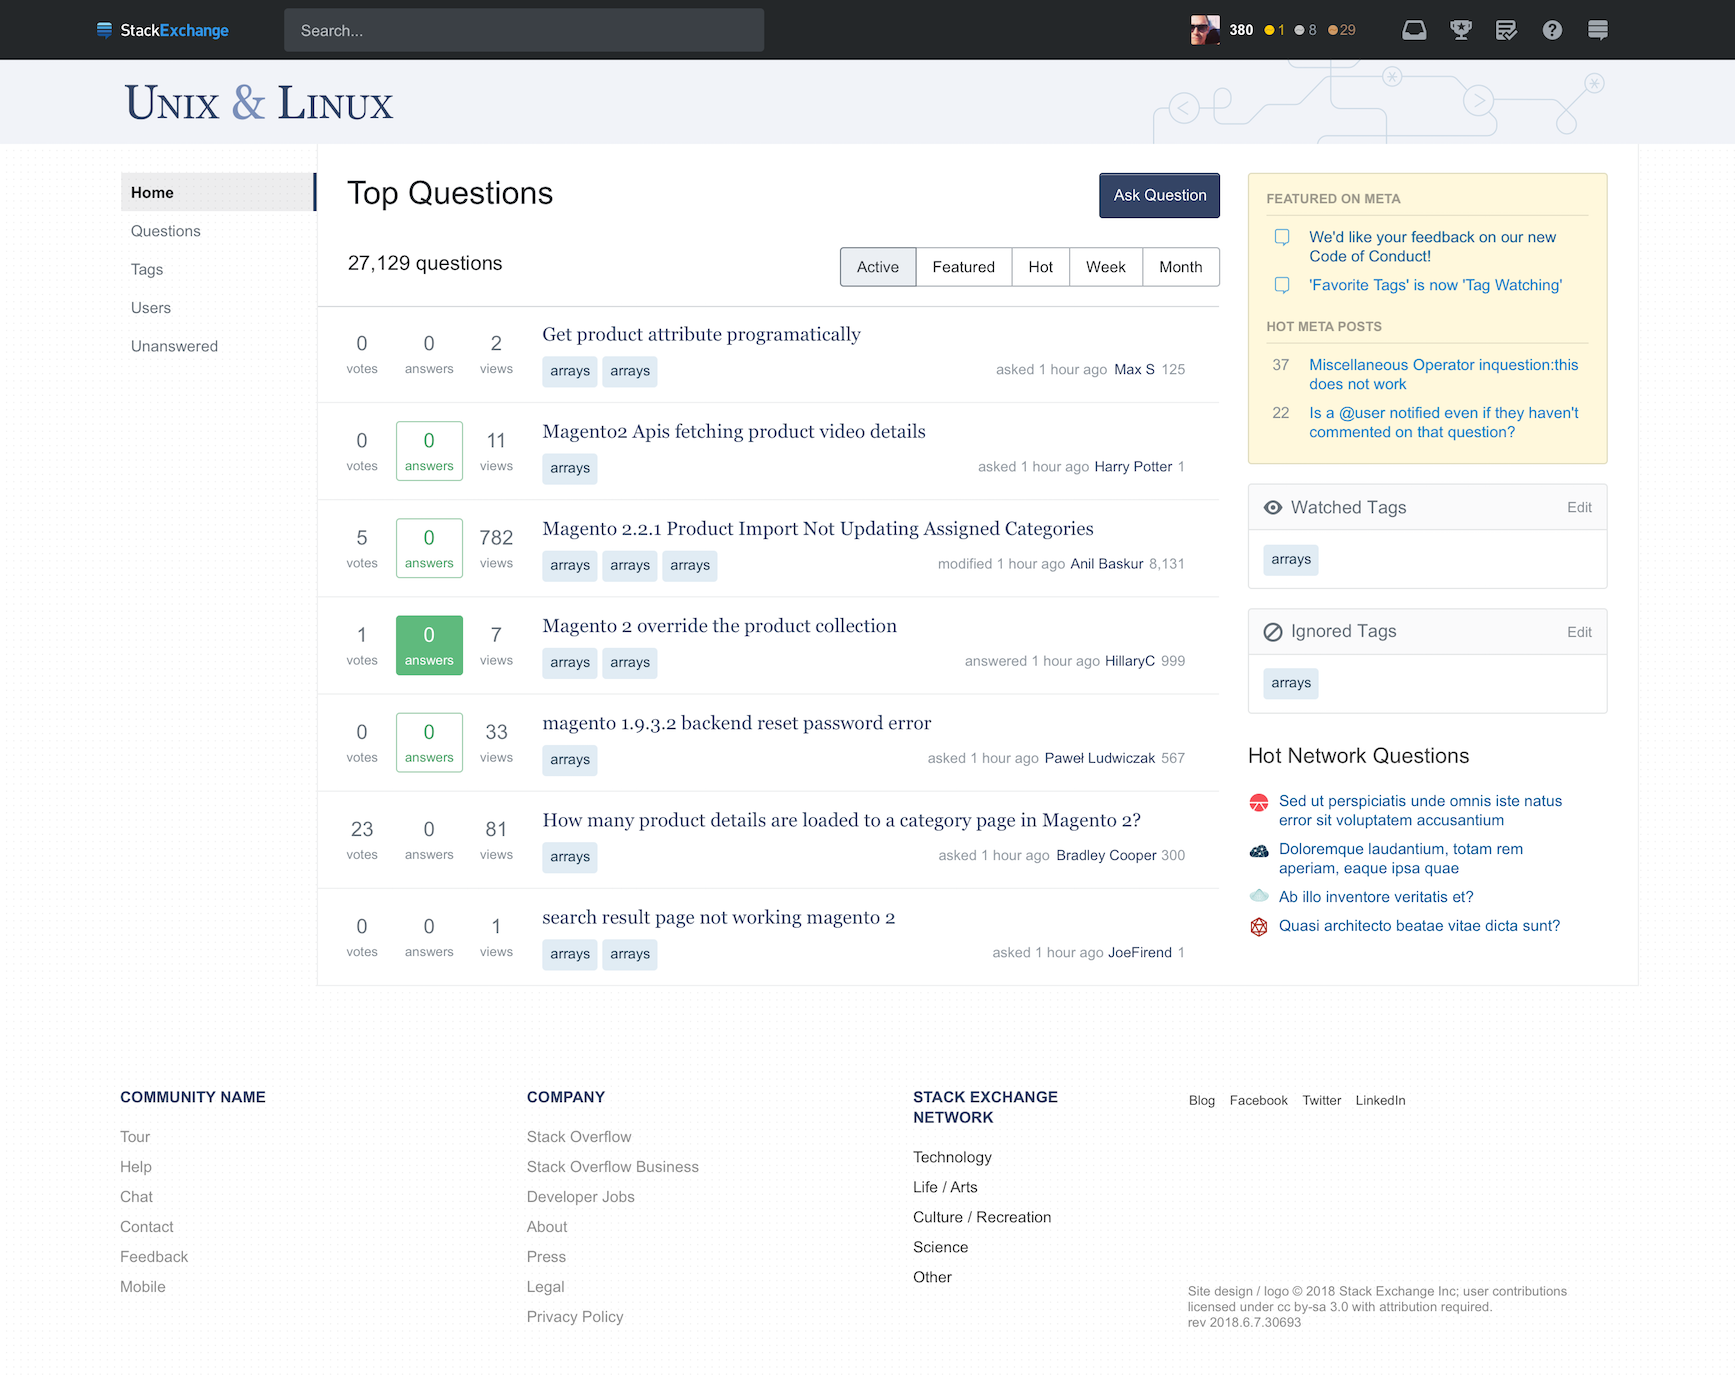Screen dimensions: 1735x1376
Task: Open the achievements trophy icon
Action: tap(1461, 30)
